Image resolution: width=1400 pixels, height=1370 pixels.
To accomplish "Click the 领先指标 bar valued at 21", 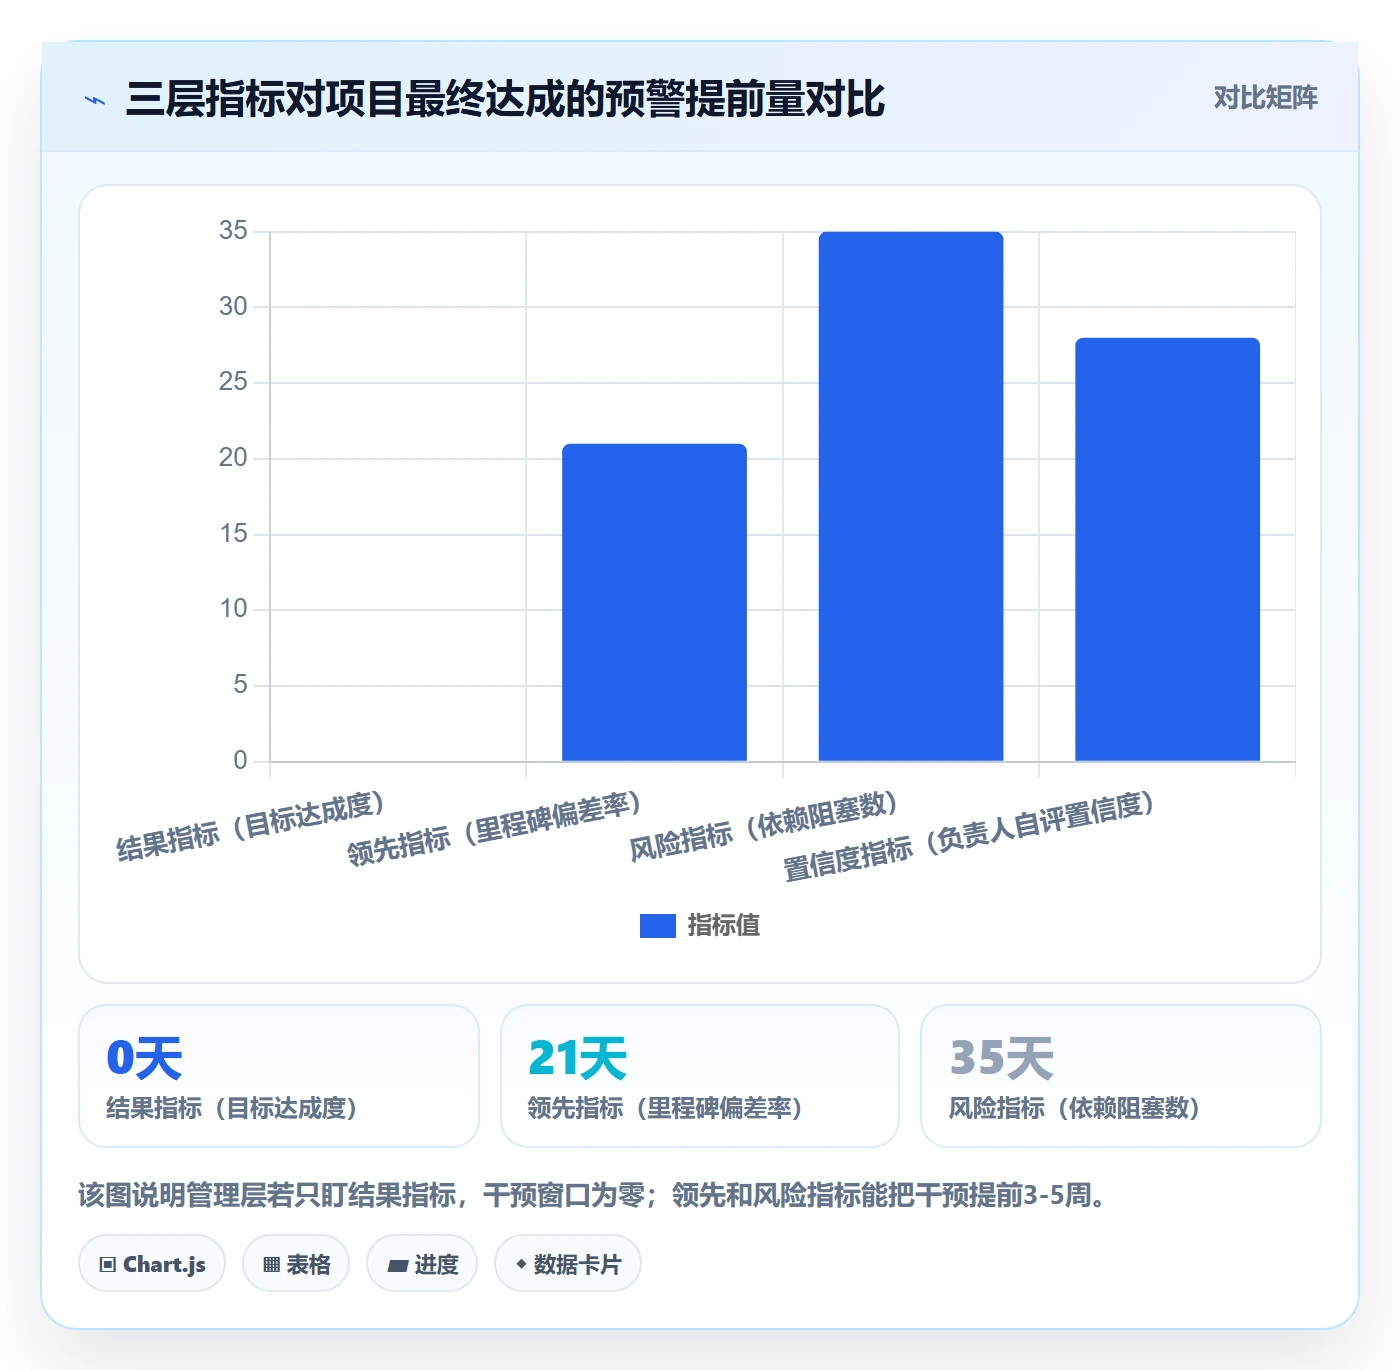I will tap(654, 602).
